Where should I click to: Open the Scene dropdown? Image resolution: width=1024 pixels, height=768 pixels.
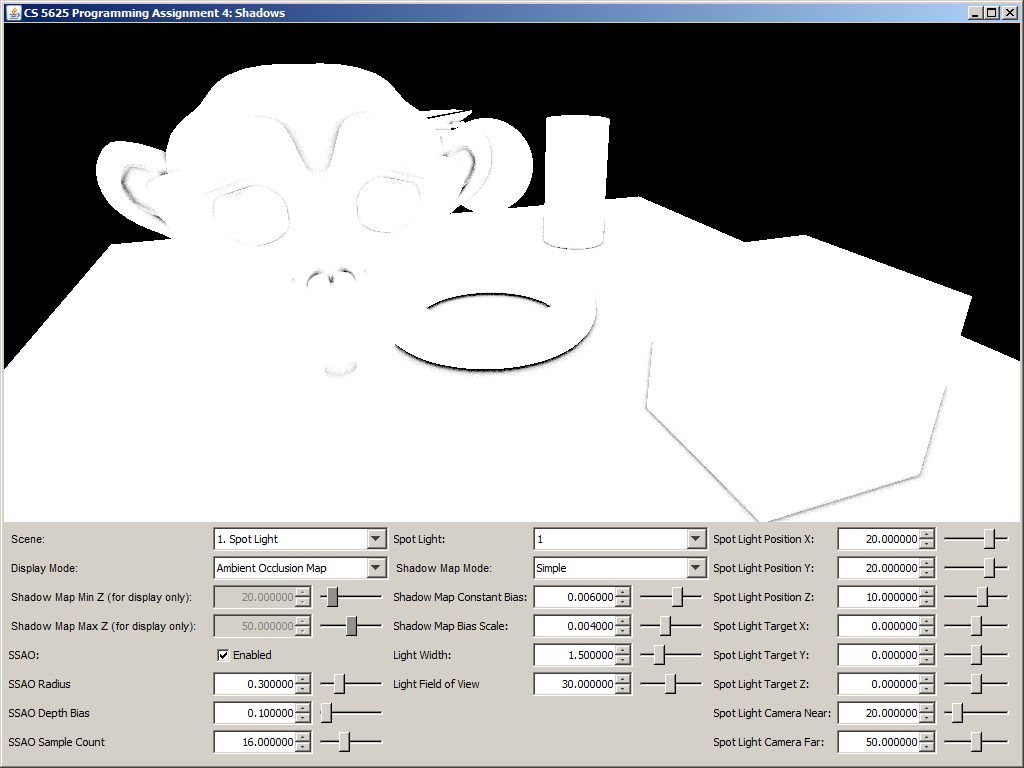pyautogui.click(x=376, y=539)
